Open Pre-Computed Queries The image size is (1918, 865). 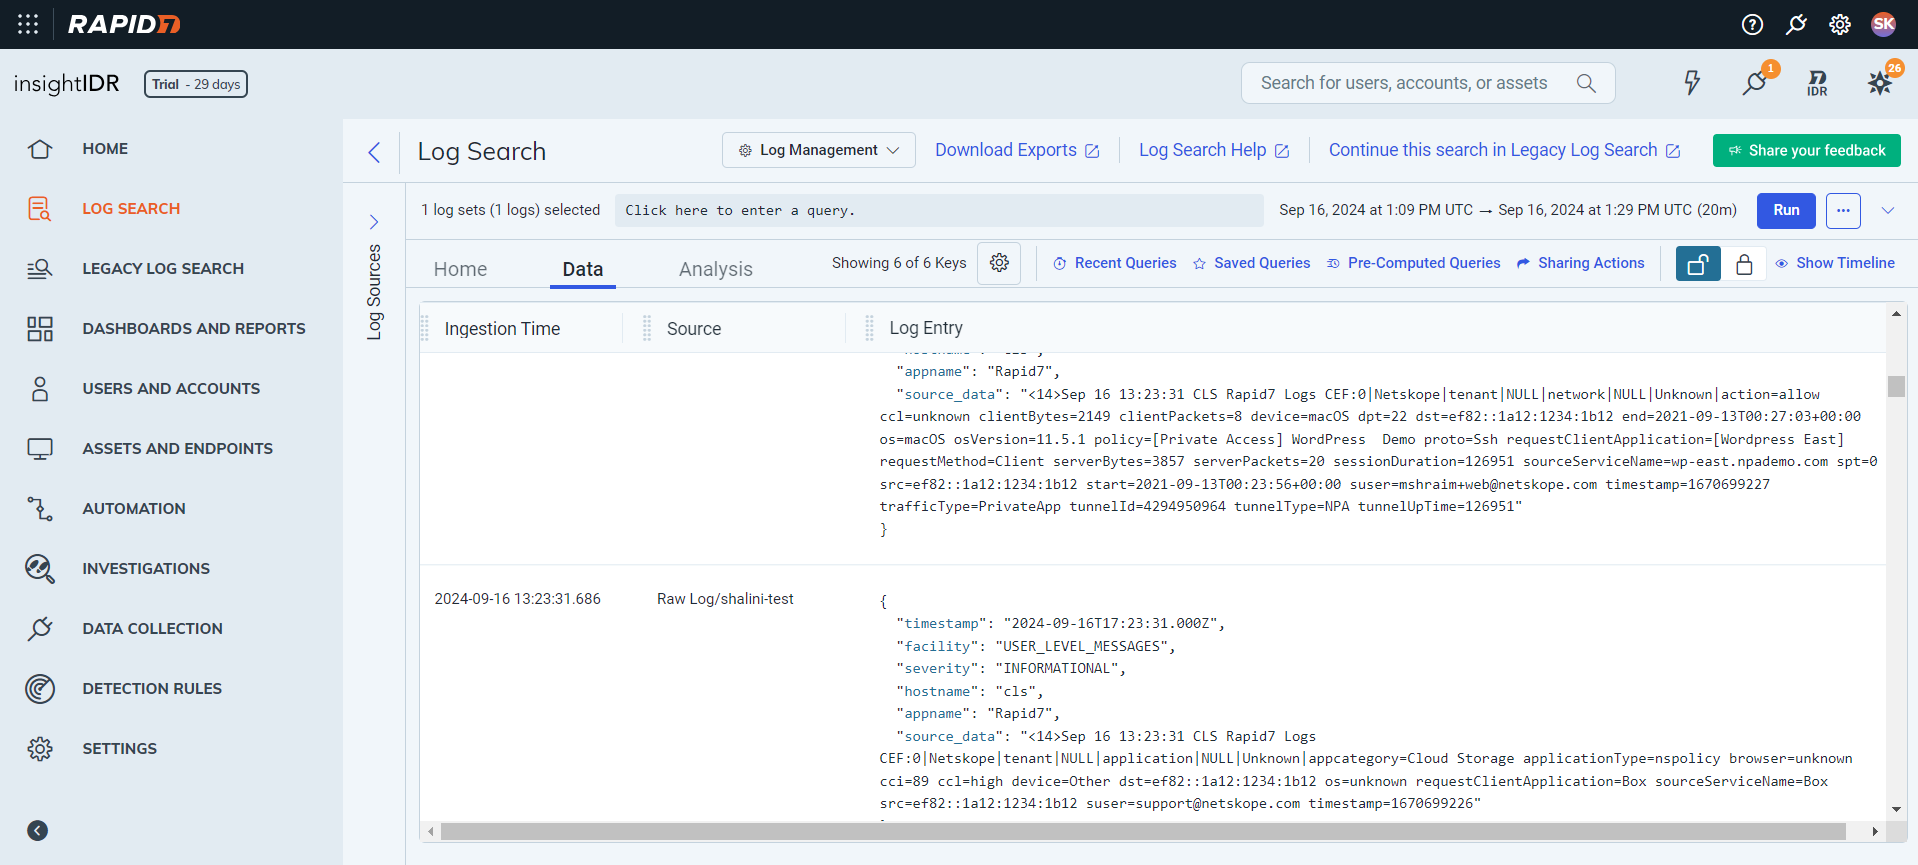tap(1413, 263)
